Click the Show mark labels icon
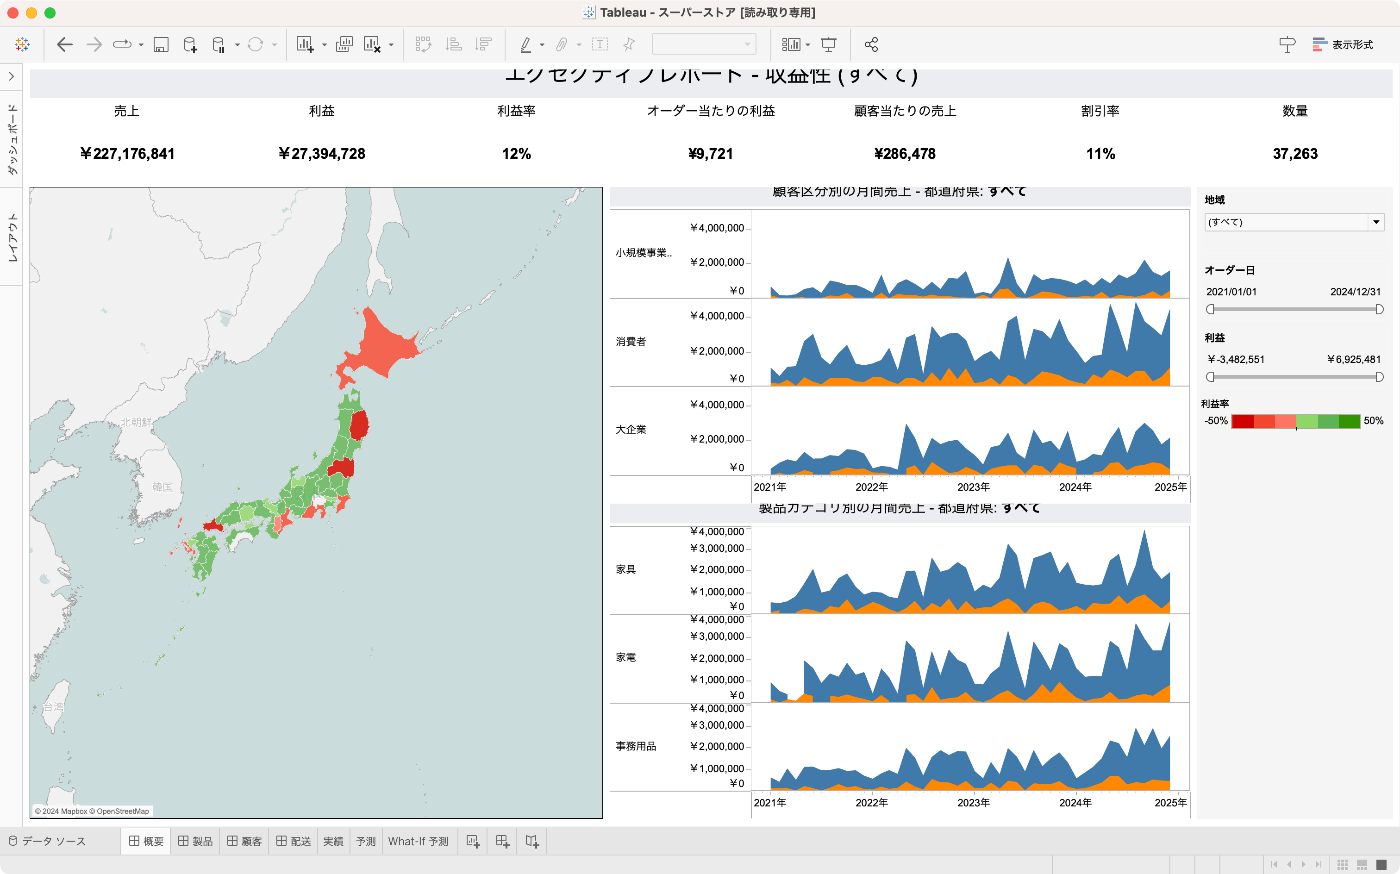The image size is (1400, 874). click(600, 44)
